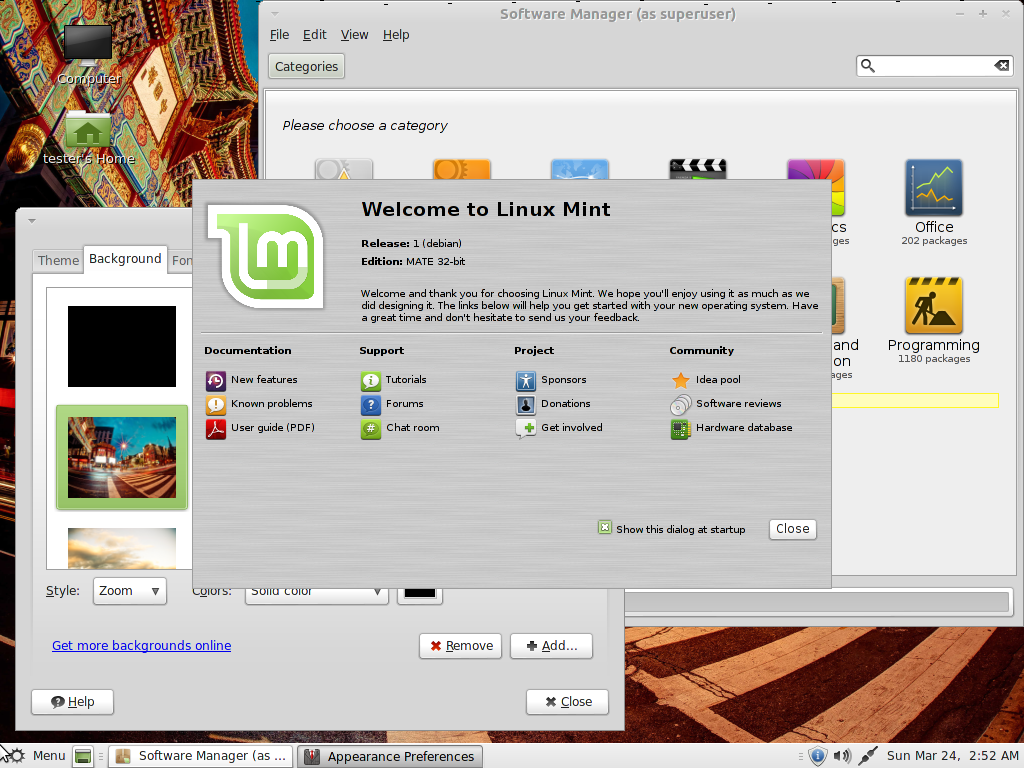Open the Style Zoom dropdown

point(129,591)
